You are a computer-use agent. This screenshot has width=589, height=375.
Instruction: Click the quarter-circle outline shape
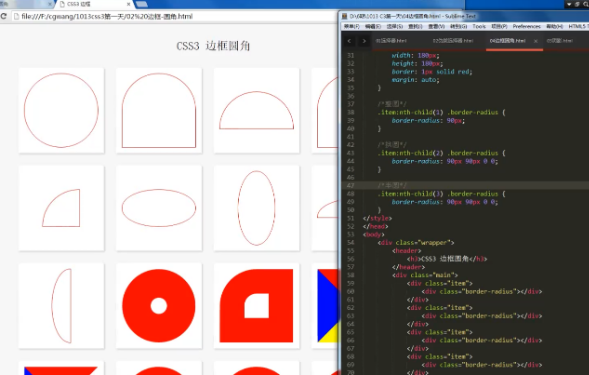61,208
